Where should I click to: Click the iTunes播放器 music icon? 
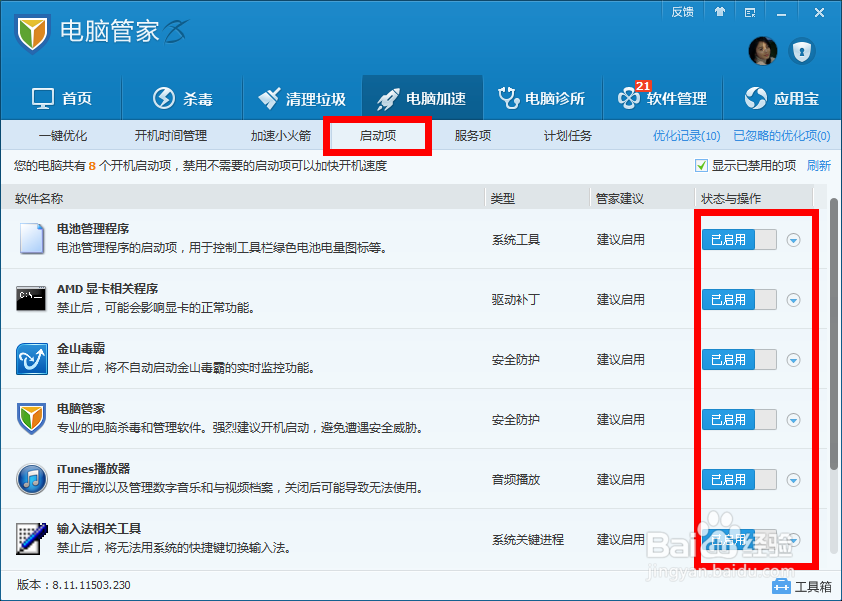(x=32, y=479)
